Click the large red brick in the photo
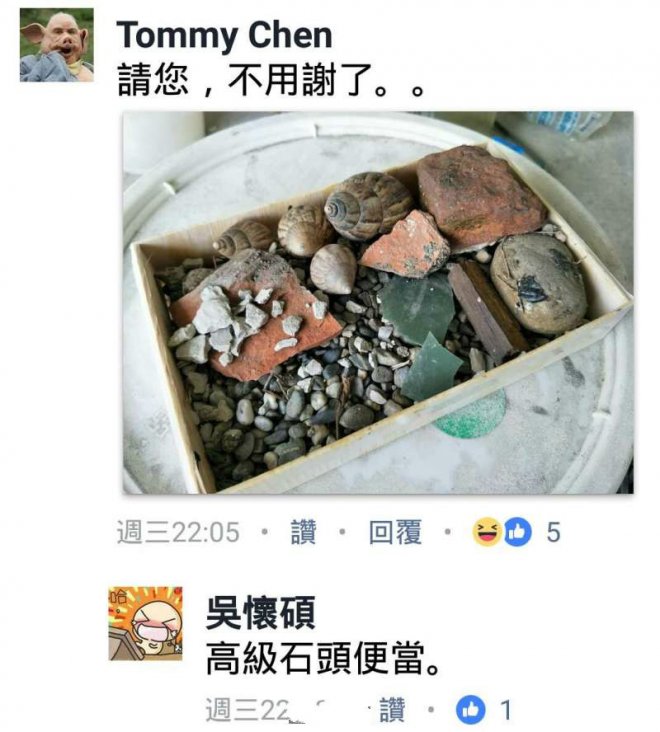Viewport: 660px width, 732px height. [481, 196]
